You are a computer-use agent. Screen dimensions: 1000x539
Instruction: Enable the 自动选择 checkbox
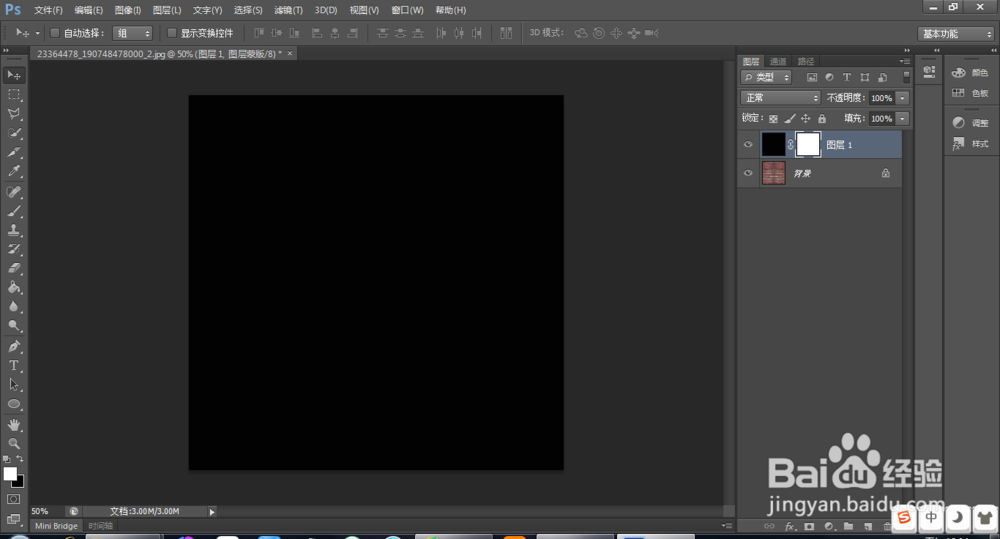tap(55, 33)
